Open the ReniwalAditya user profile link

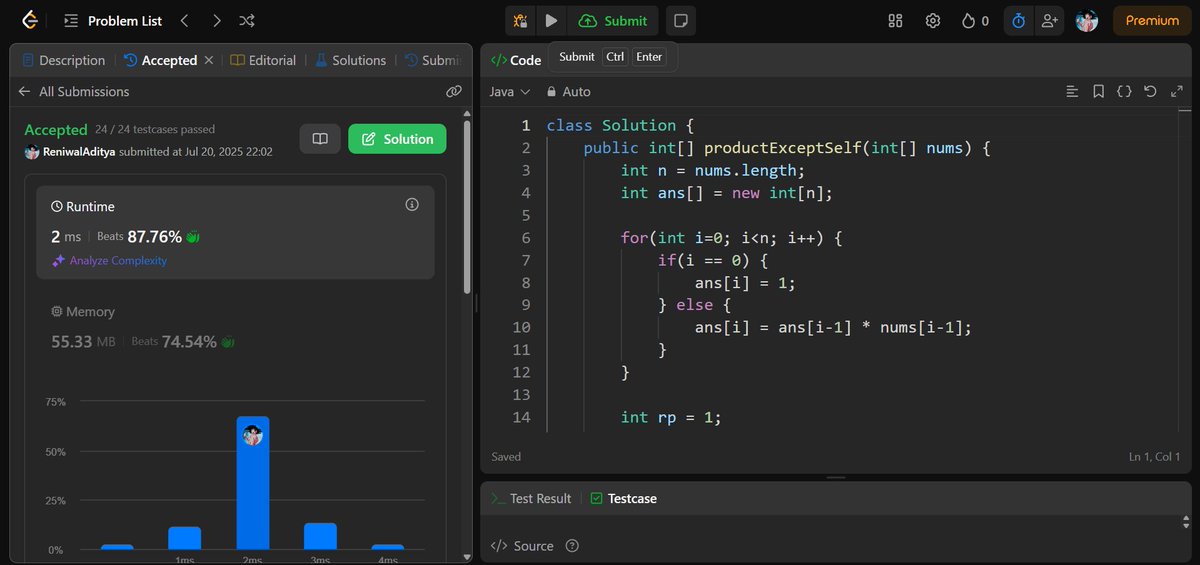(x=78, y=151)
